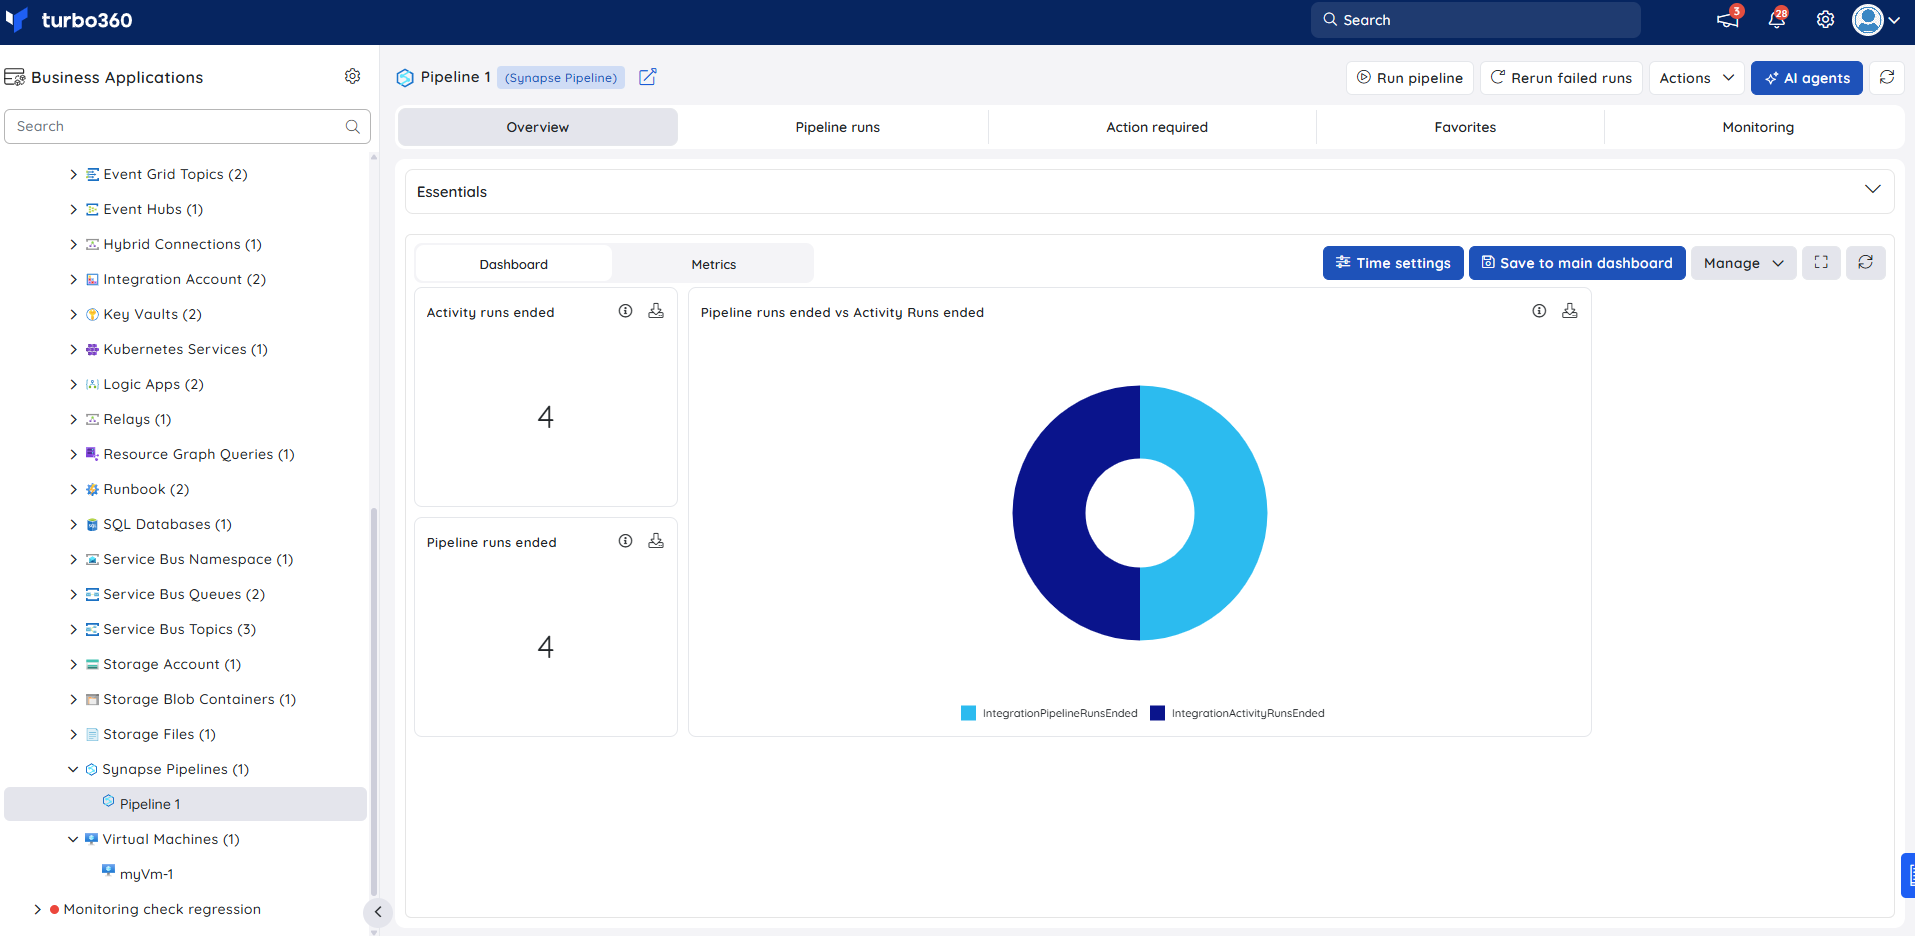Focus the global Search box

click(x=1475, y=20)
